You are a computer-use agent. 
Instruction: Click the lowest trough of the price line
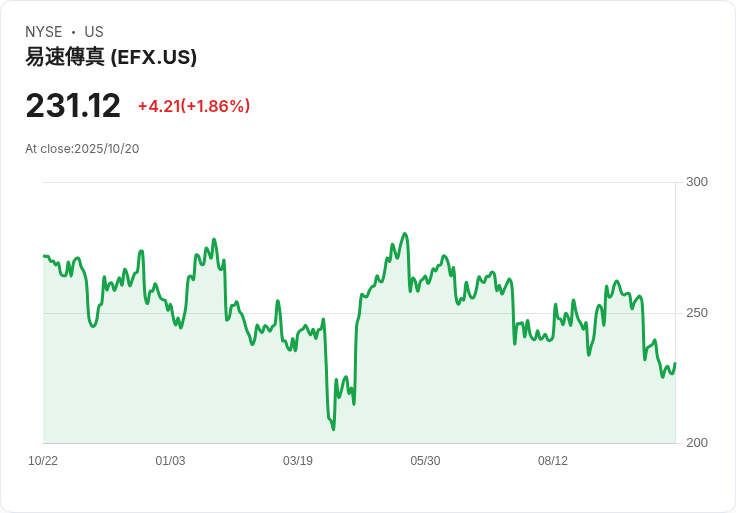[333, 429]
